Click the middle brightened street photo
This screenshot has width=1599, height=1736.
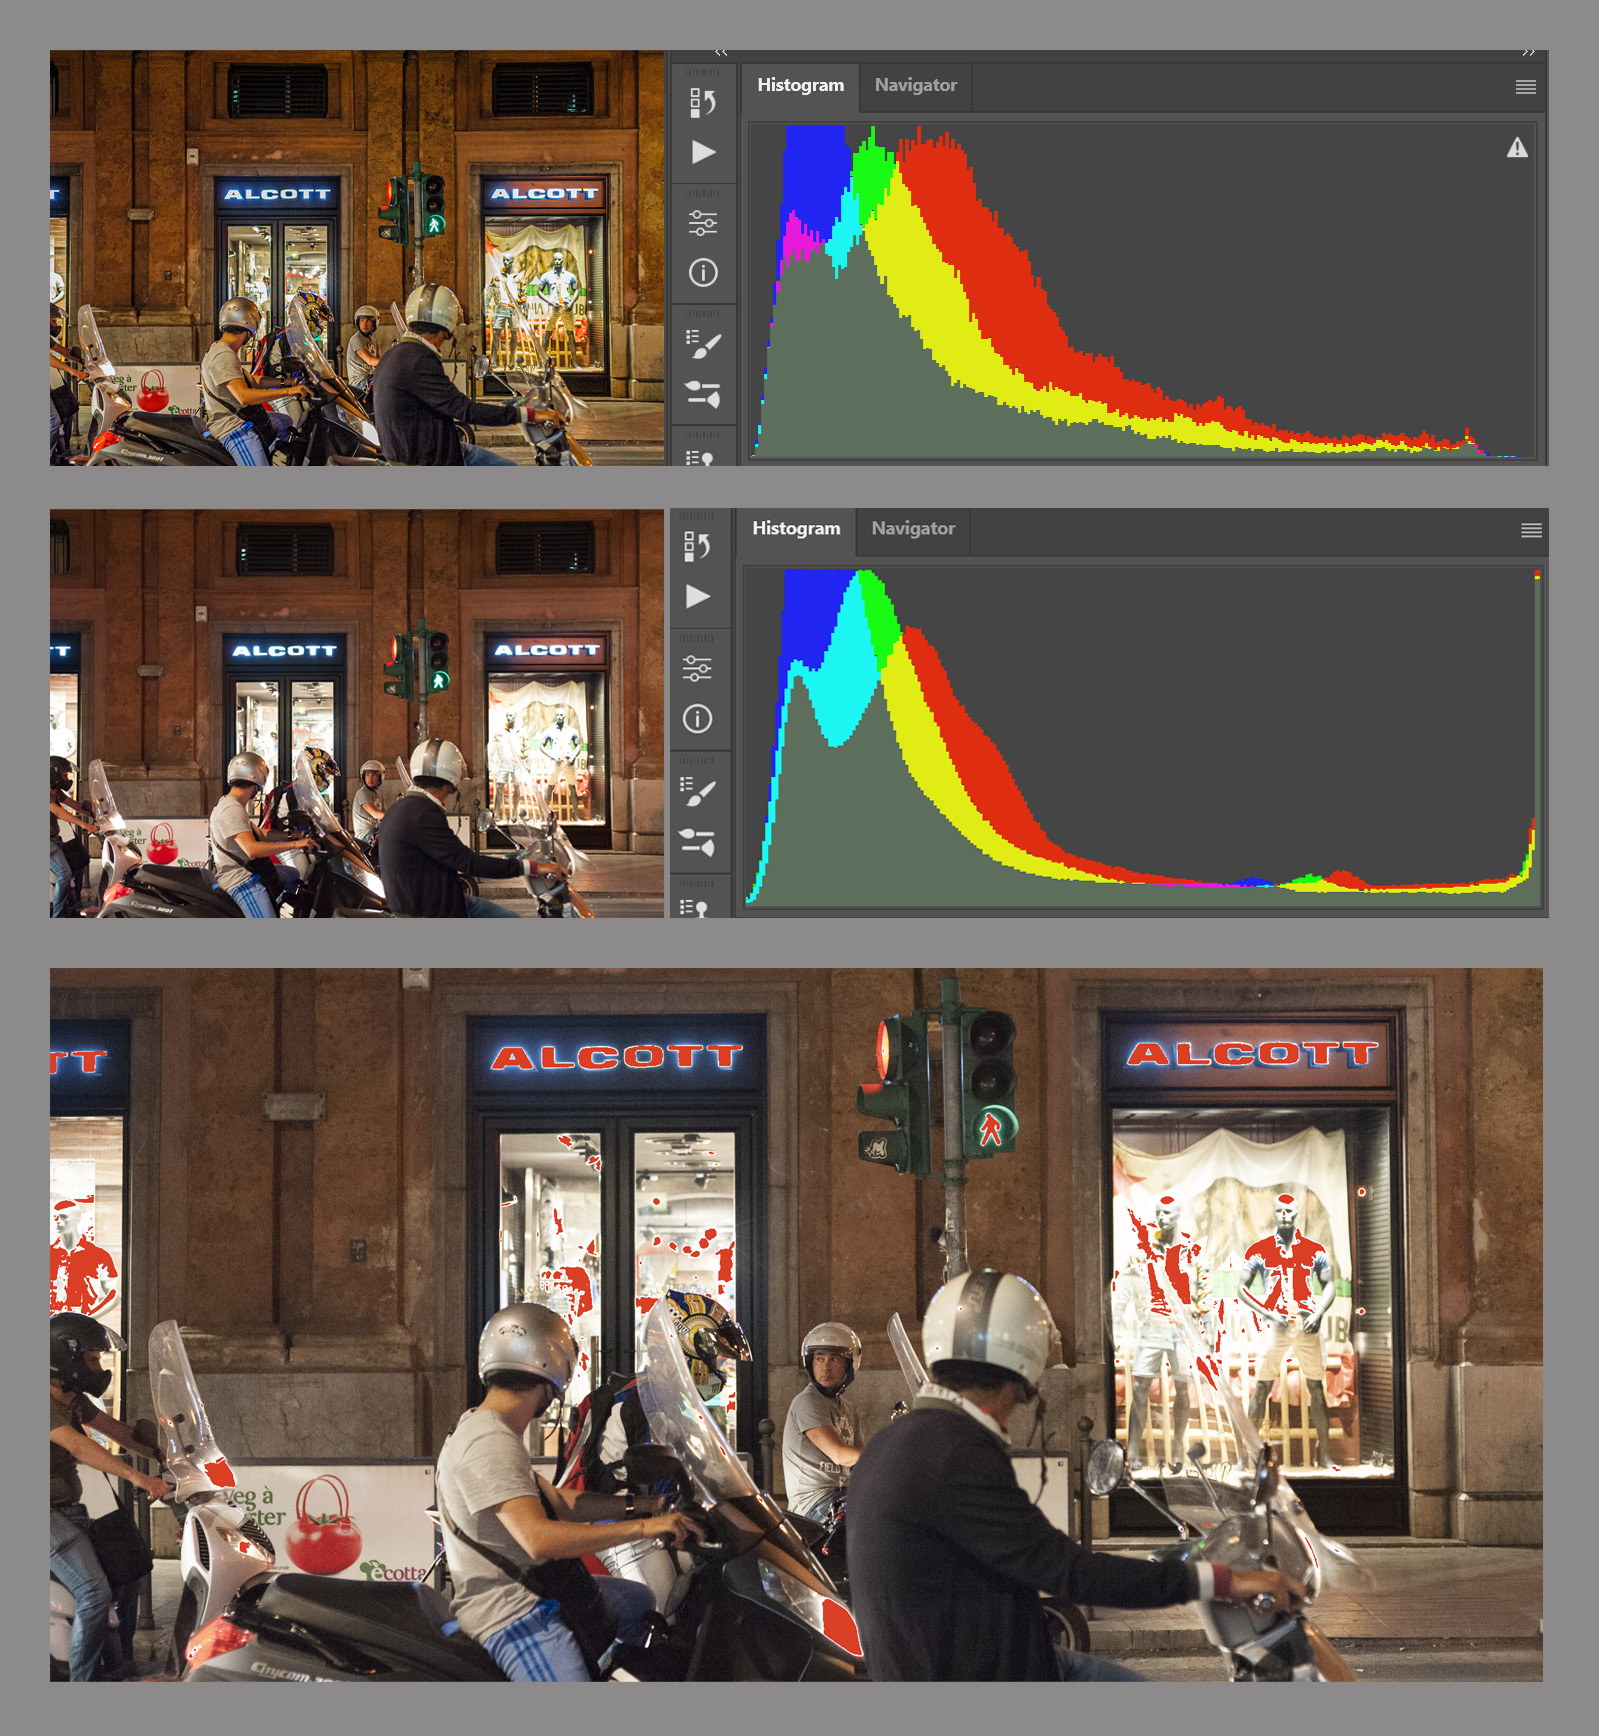(357, 713)
